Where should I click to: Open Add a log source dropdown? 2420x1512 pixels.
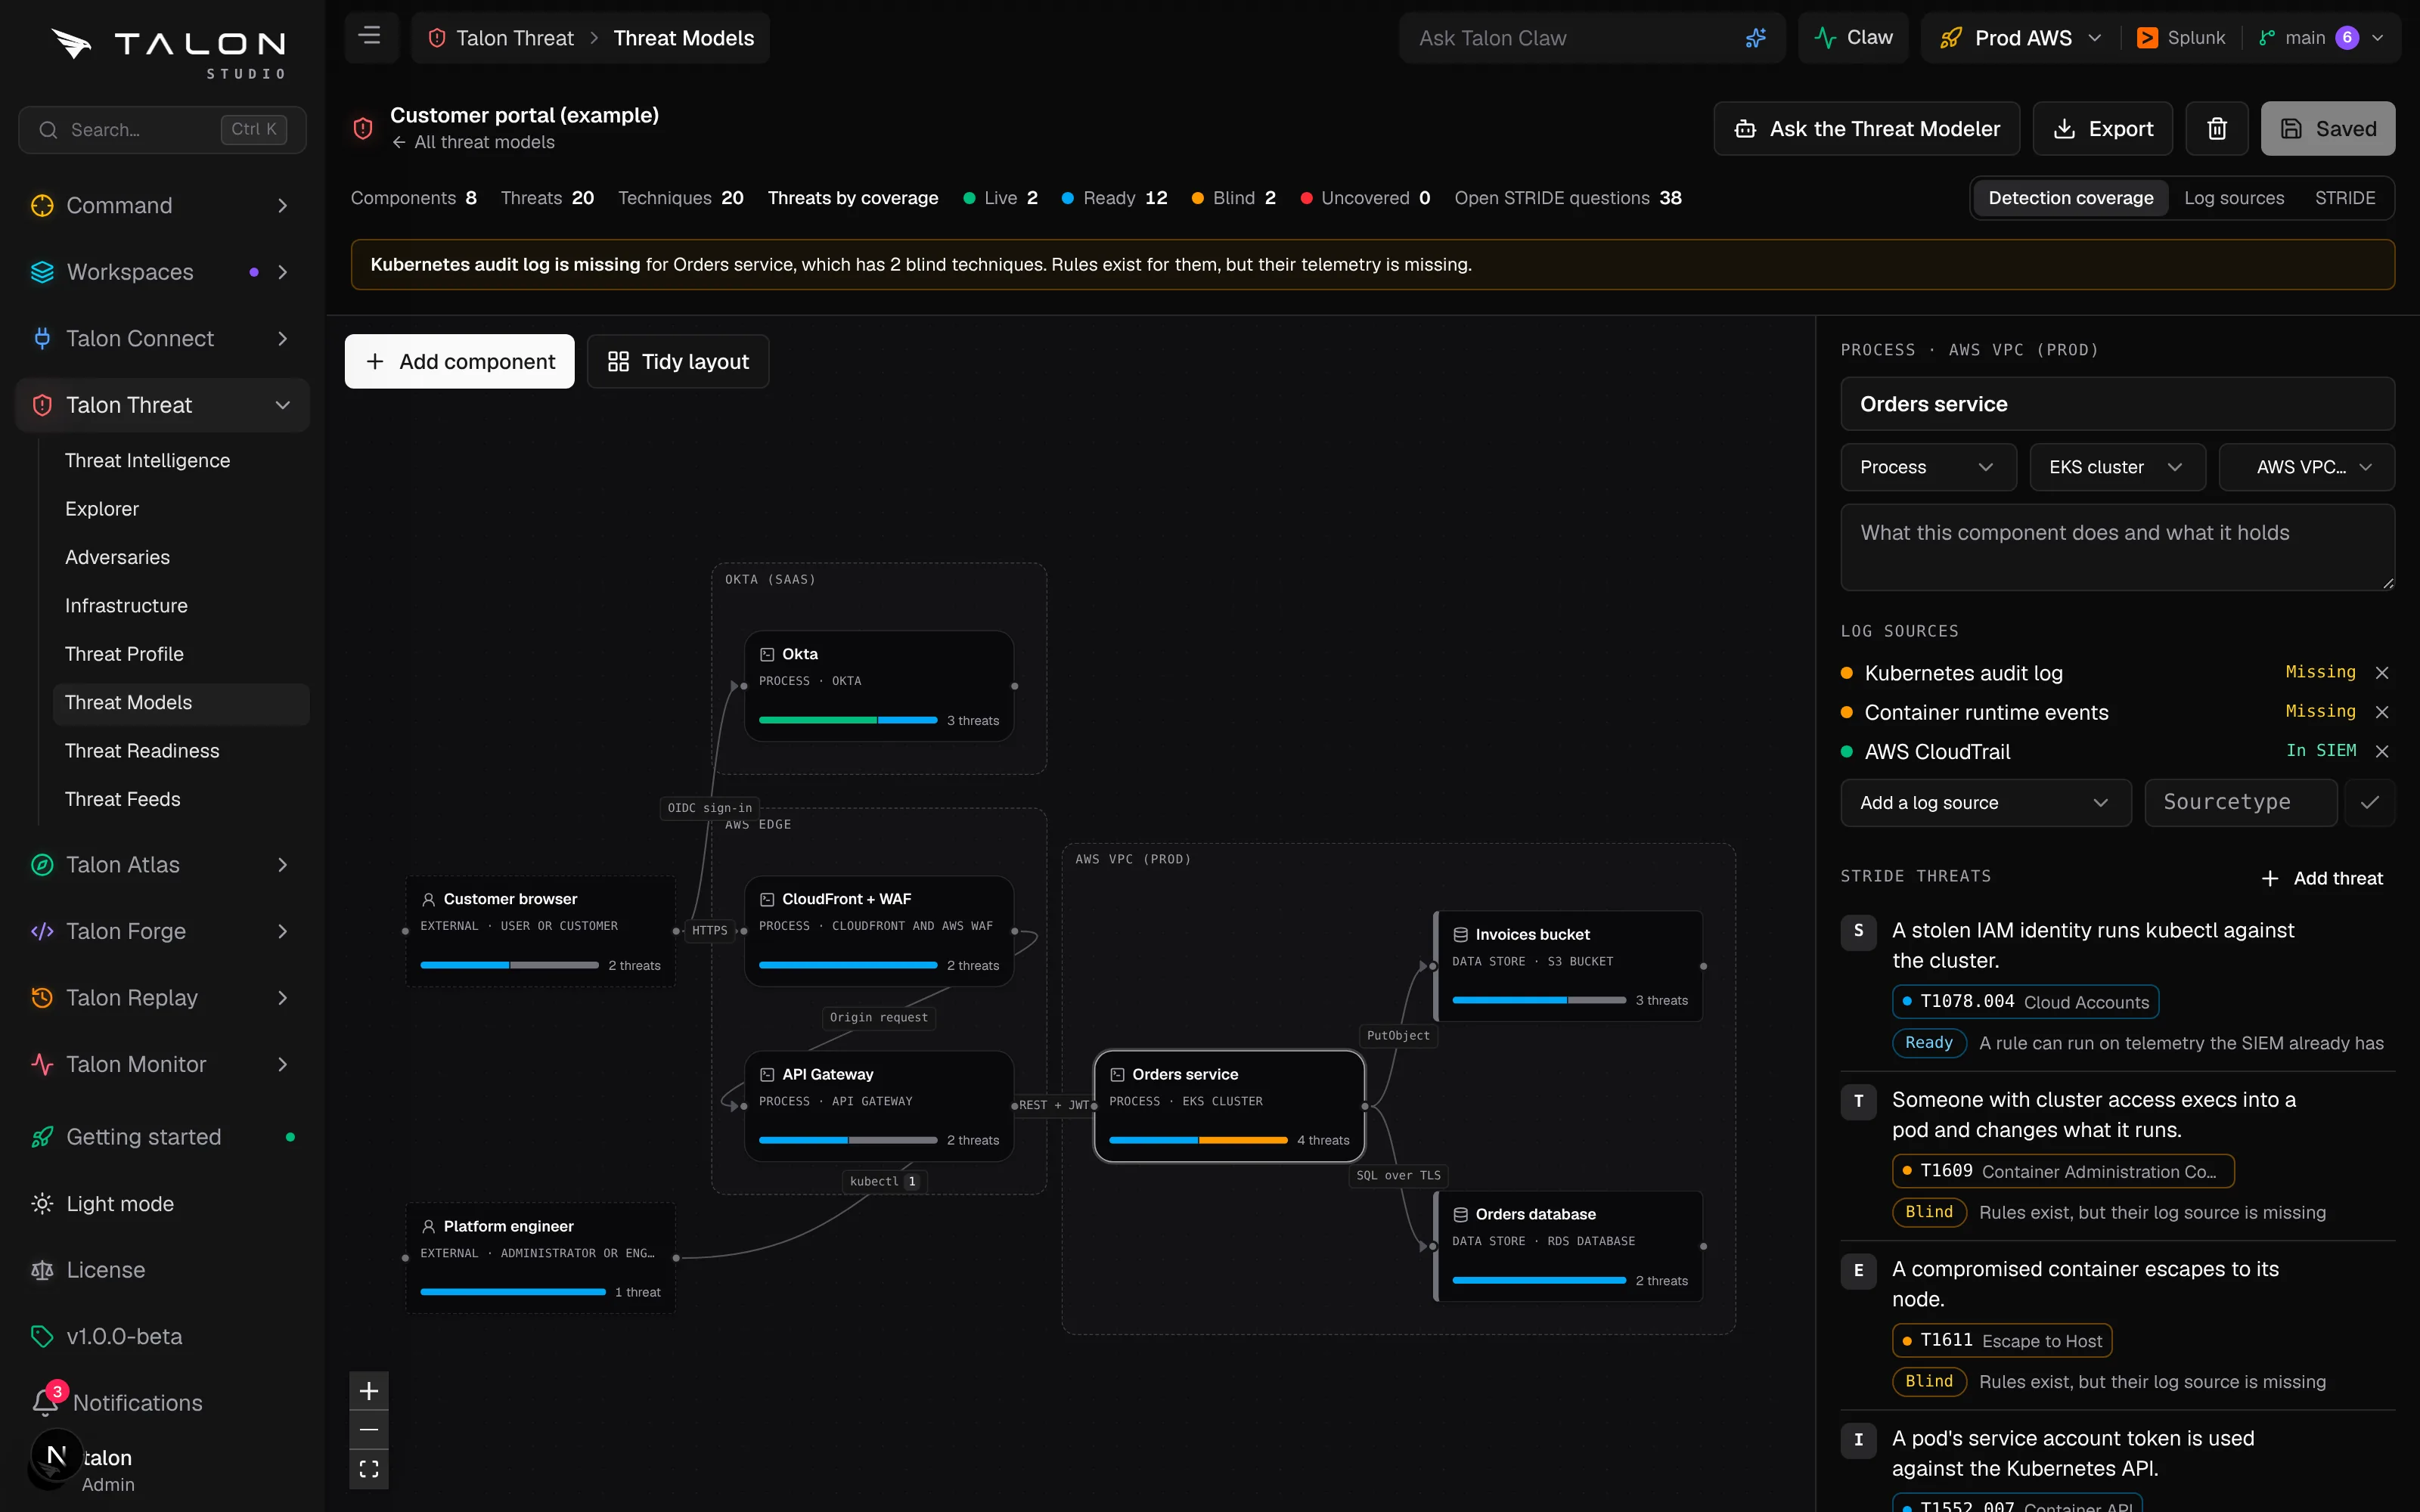pos(1985,802)
